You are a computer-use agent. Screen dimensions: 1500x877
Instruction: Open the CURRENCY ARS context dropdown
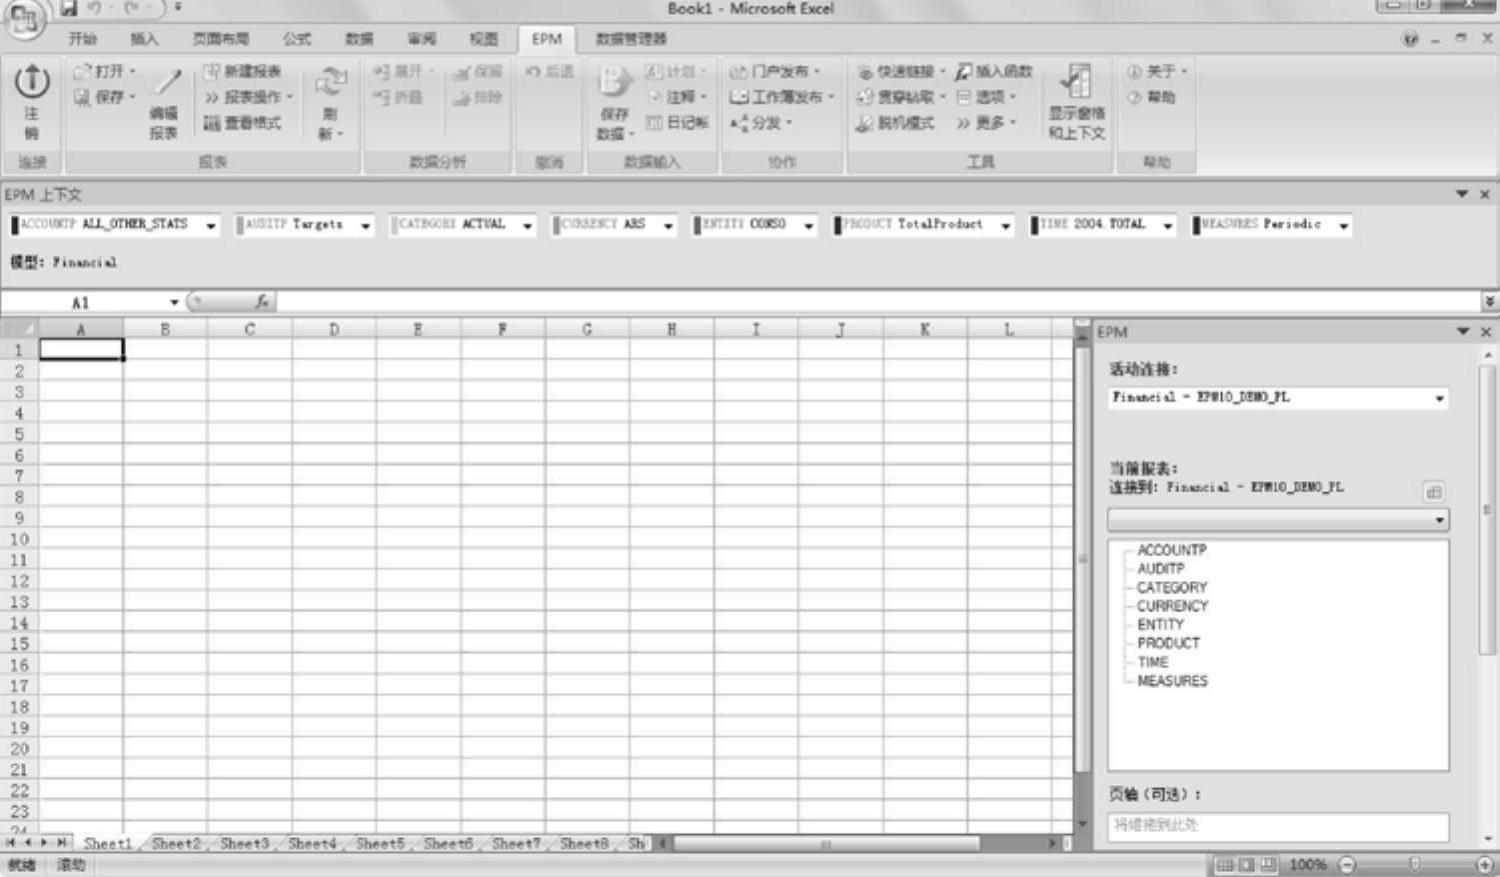[x=668, y=226]
